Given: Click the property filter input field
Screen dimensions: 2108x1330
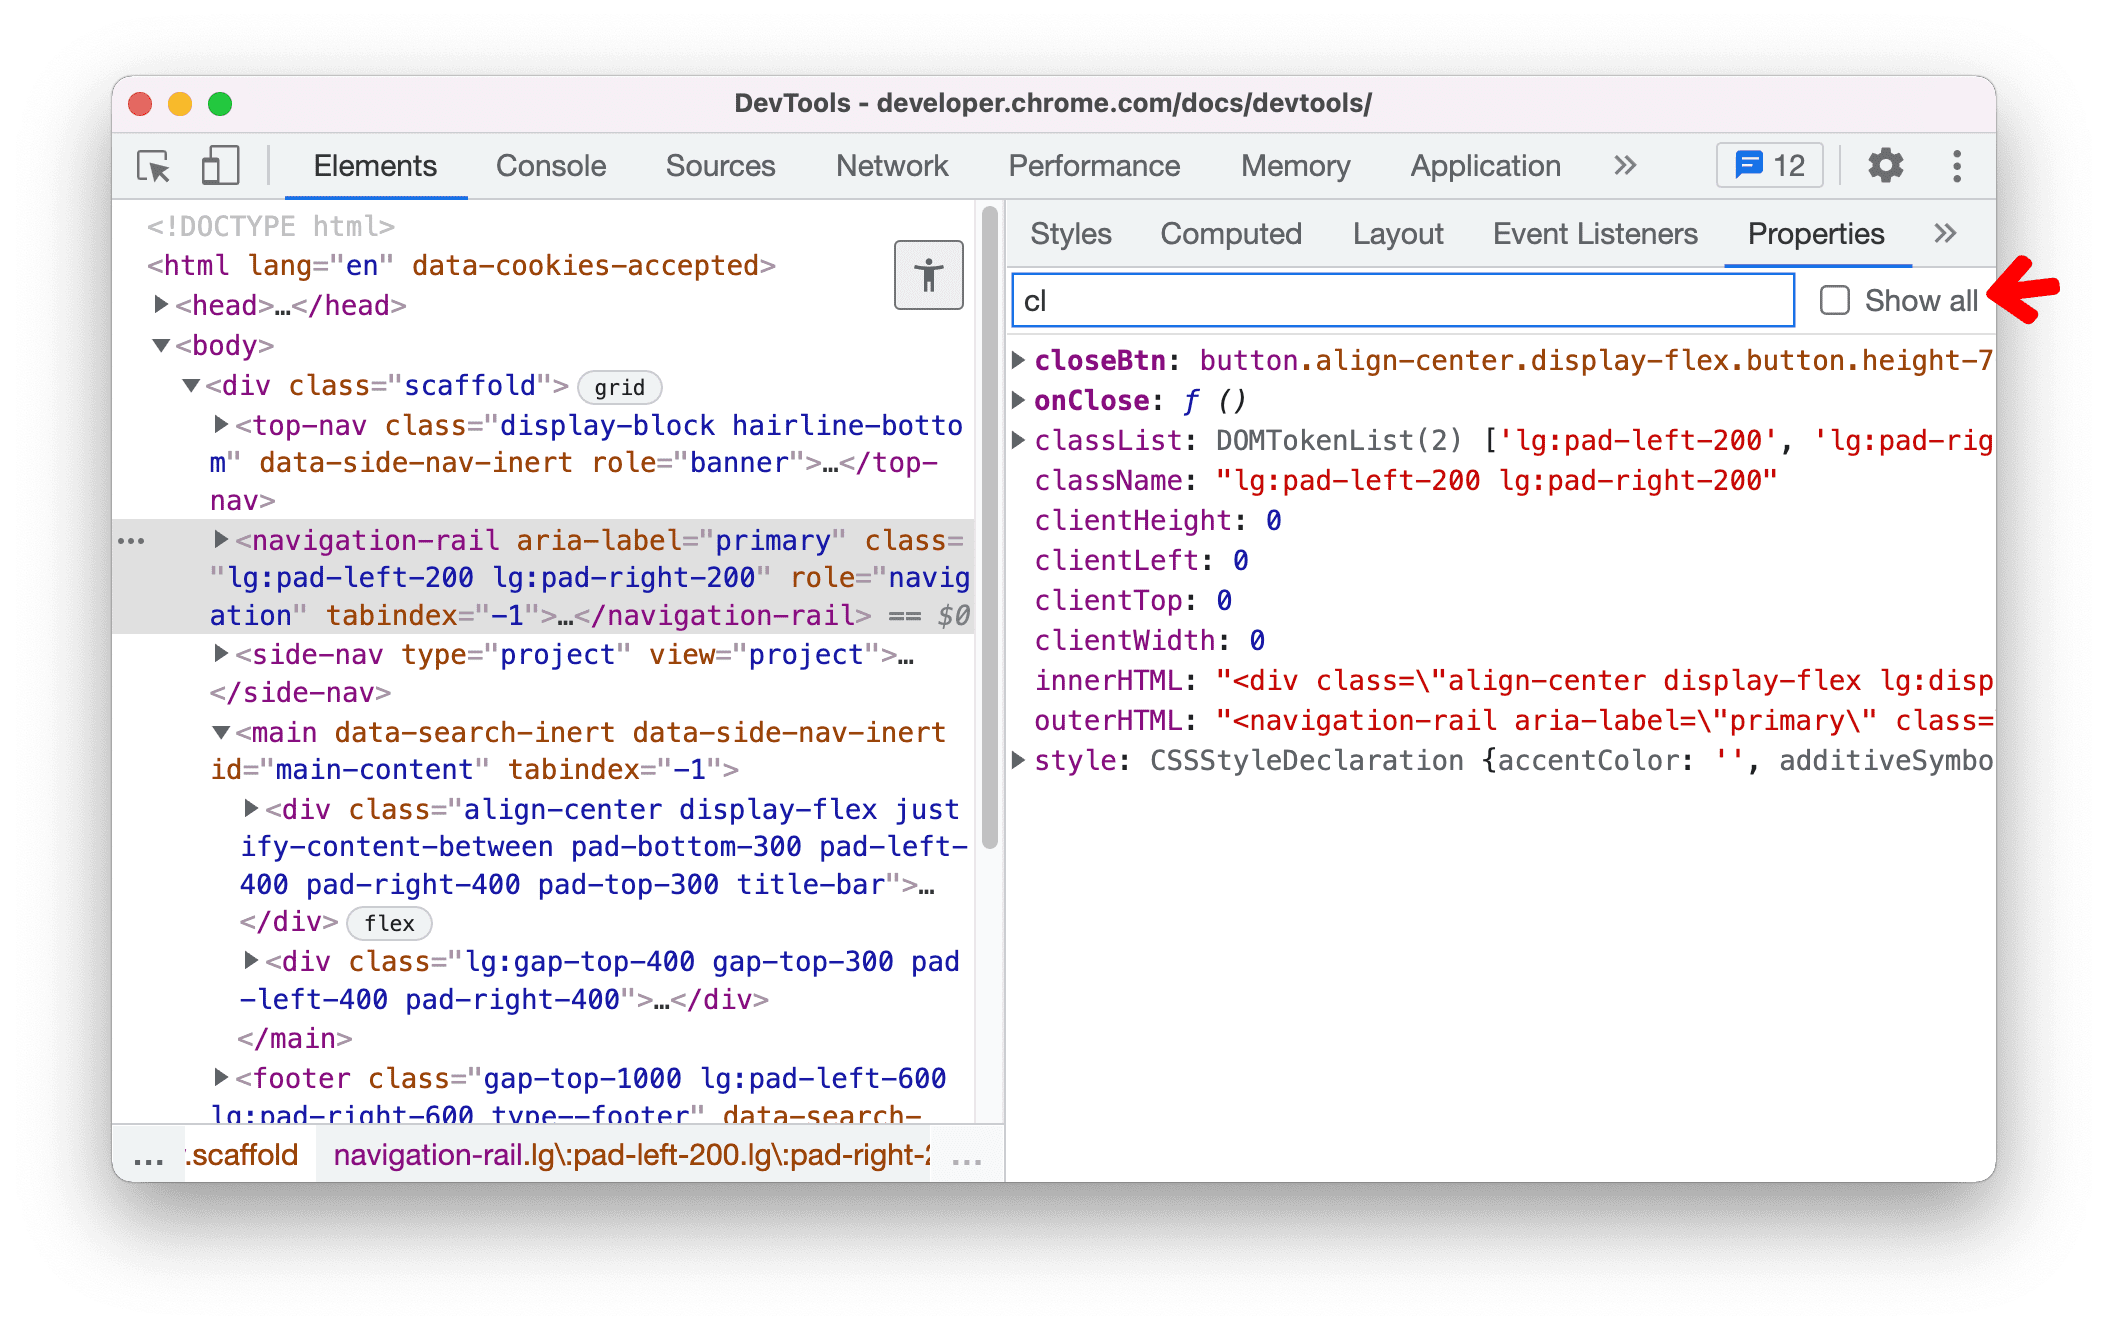Looking at the screenshot, I should 1396,299.
